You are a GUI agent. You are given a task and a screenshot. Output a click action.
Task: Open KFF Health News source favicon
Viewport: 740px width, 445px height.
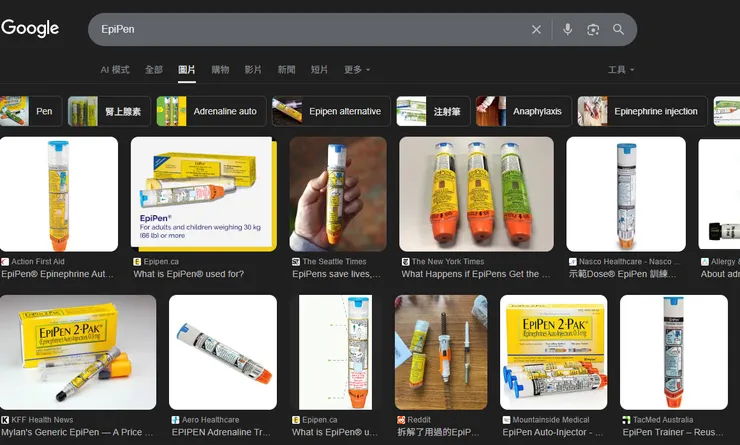(x=5, y=420)
